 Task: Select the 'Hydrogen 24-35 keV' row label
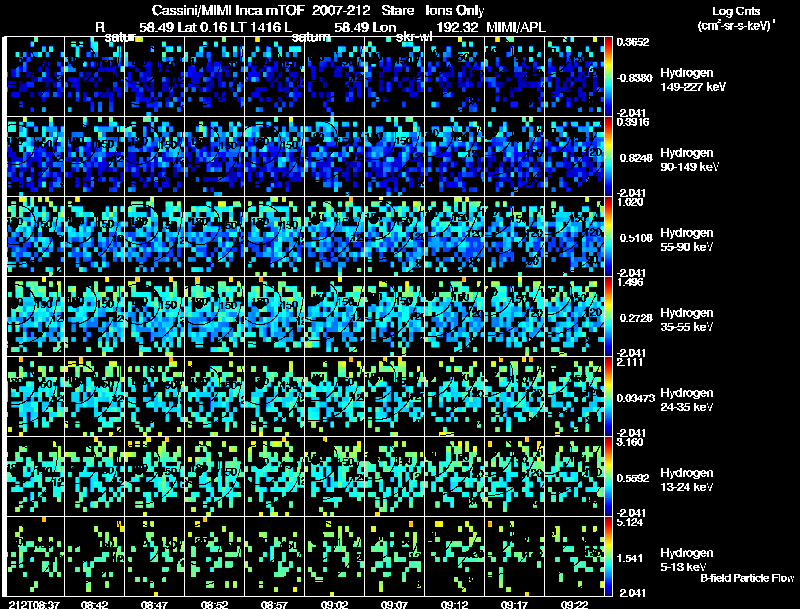tap(687, 400)
